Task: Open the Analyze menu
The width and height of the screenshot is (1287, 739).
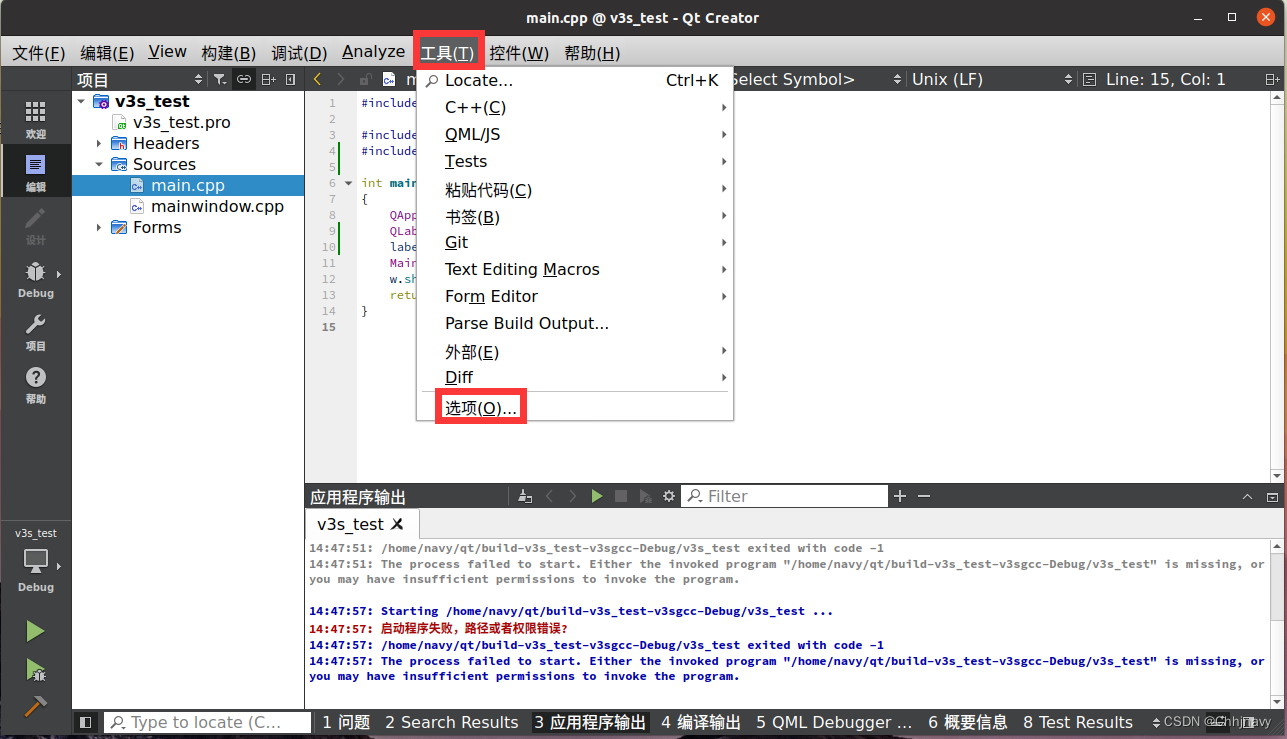Action: pos(373,52)
